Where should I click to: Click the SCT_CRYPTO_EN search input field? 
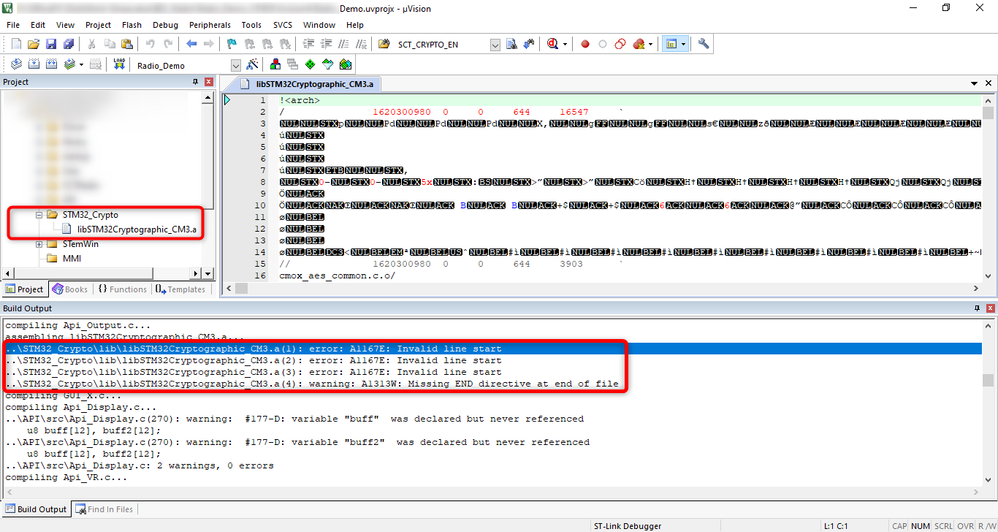pyautogui.click(x=442, y=45)
